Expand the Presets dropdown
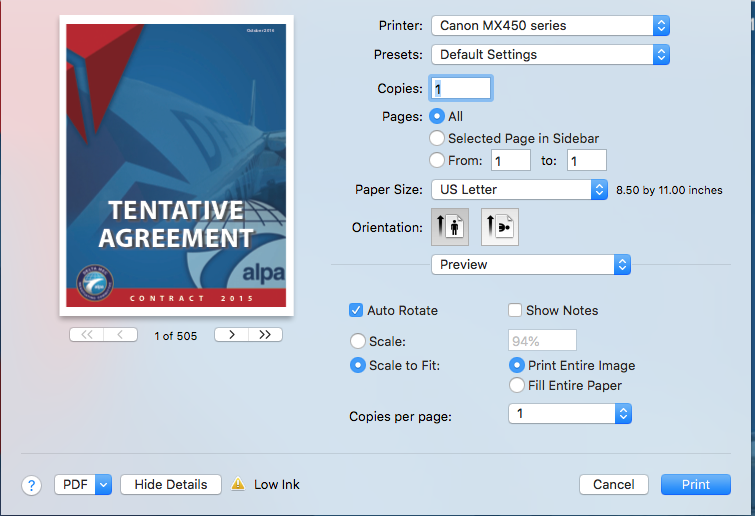This screenshot has width=755, height=516. click(549, 55)
